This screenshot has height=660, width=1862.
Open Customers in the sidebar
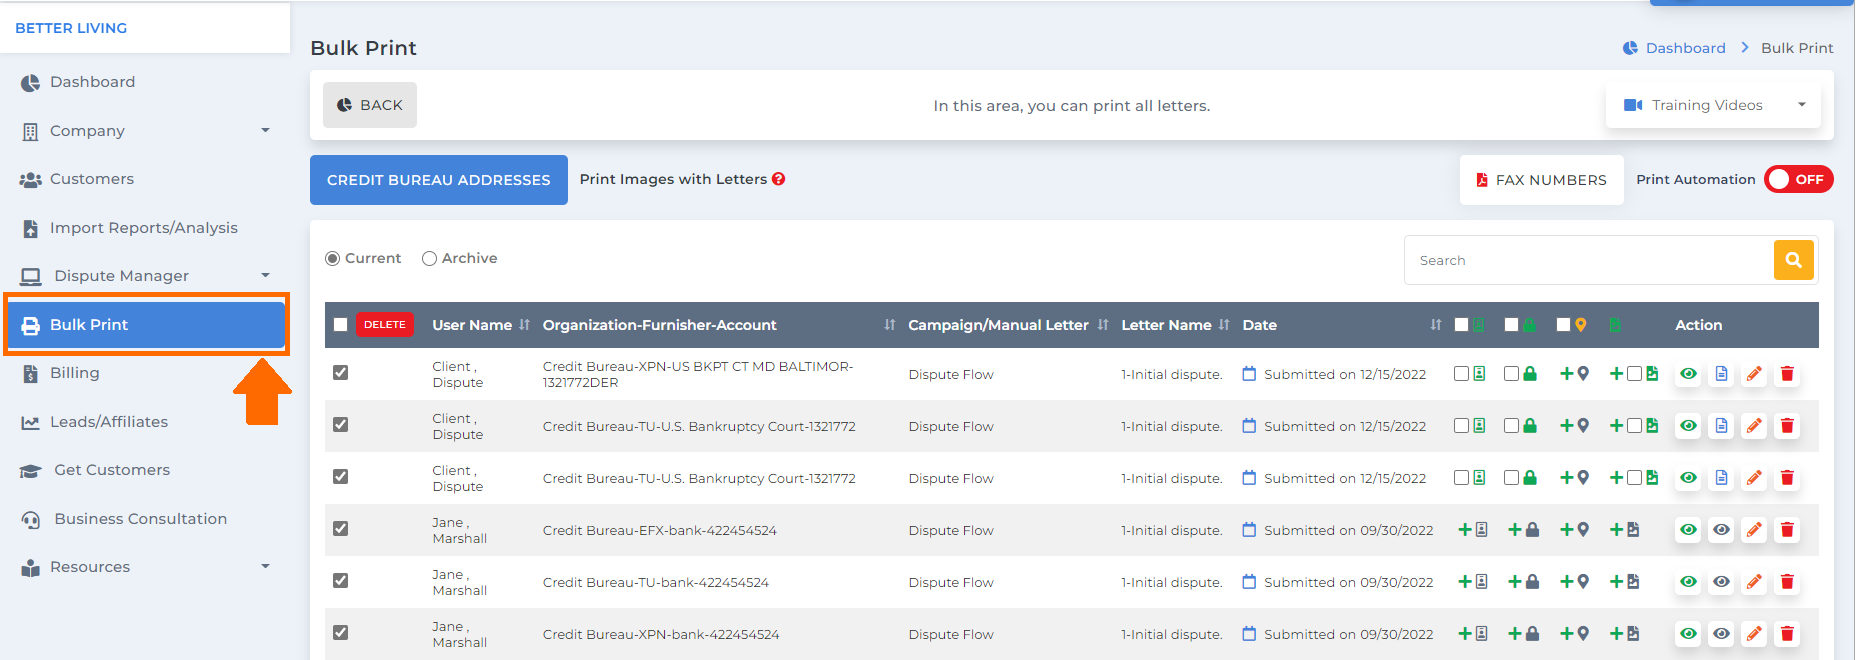[92, 179]
